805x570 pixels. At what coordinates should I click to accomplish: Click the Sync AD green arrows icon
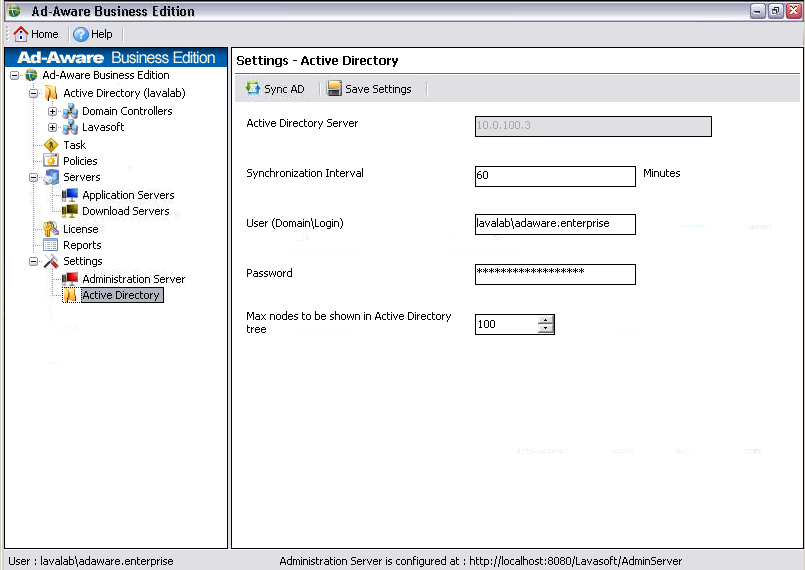click(x=253, y=88)
